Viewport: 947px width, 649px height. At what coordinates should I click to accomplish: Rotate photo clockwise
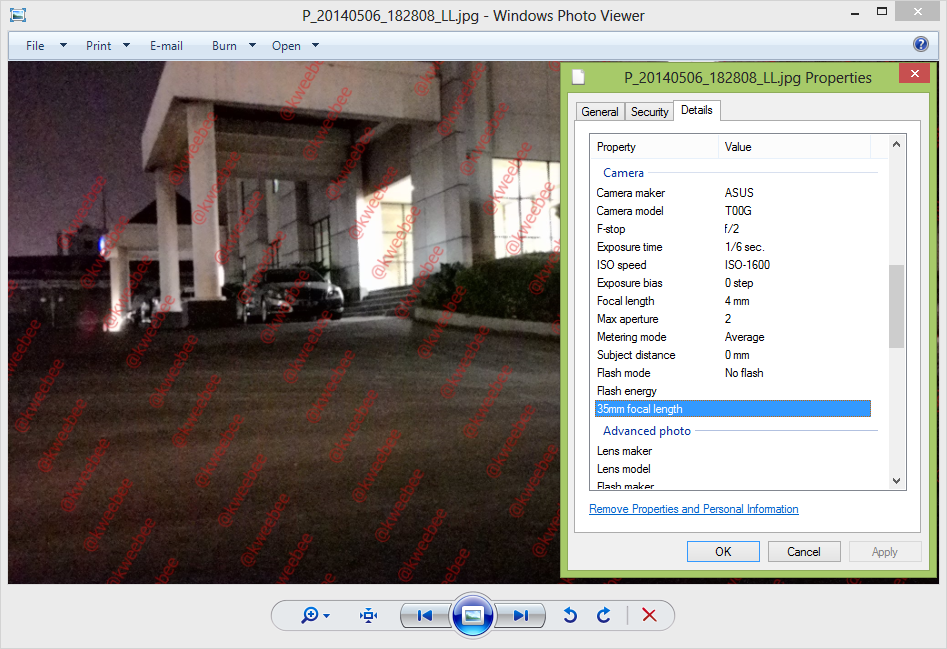point(604,615)
